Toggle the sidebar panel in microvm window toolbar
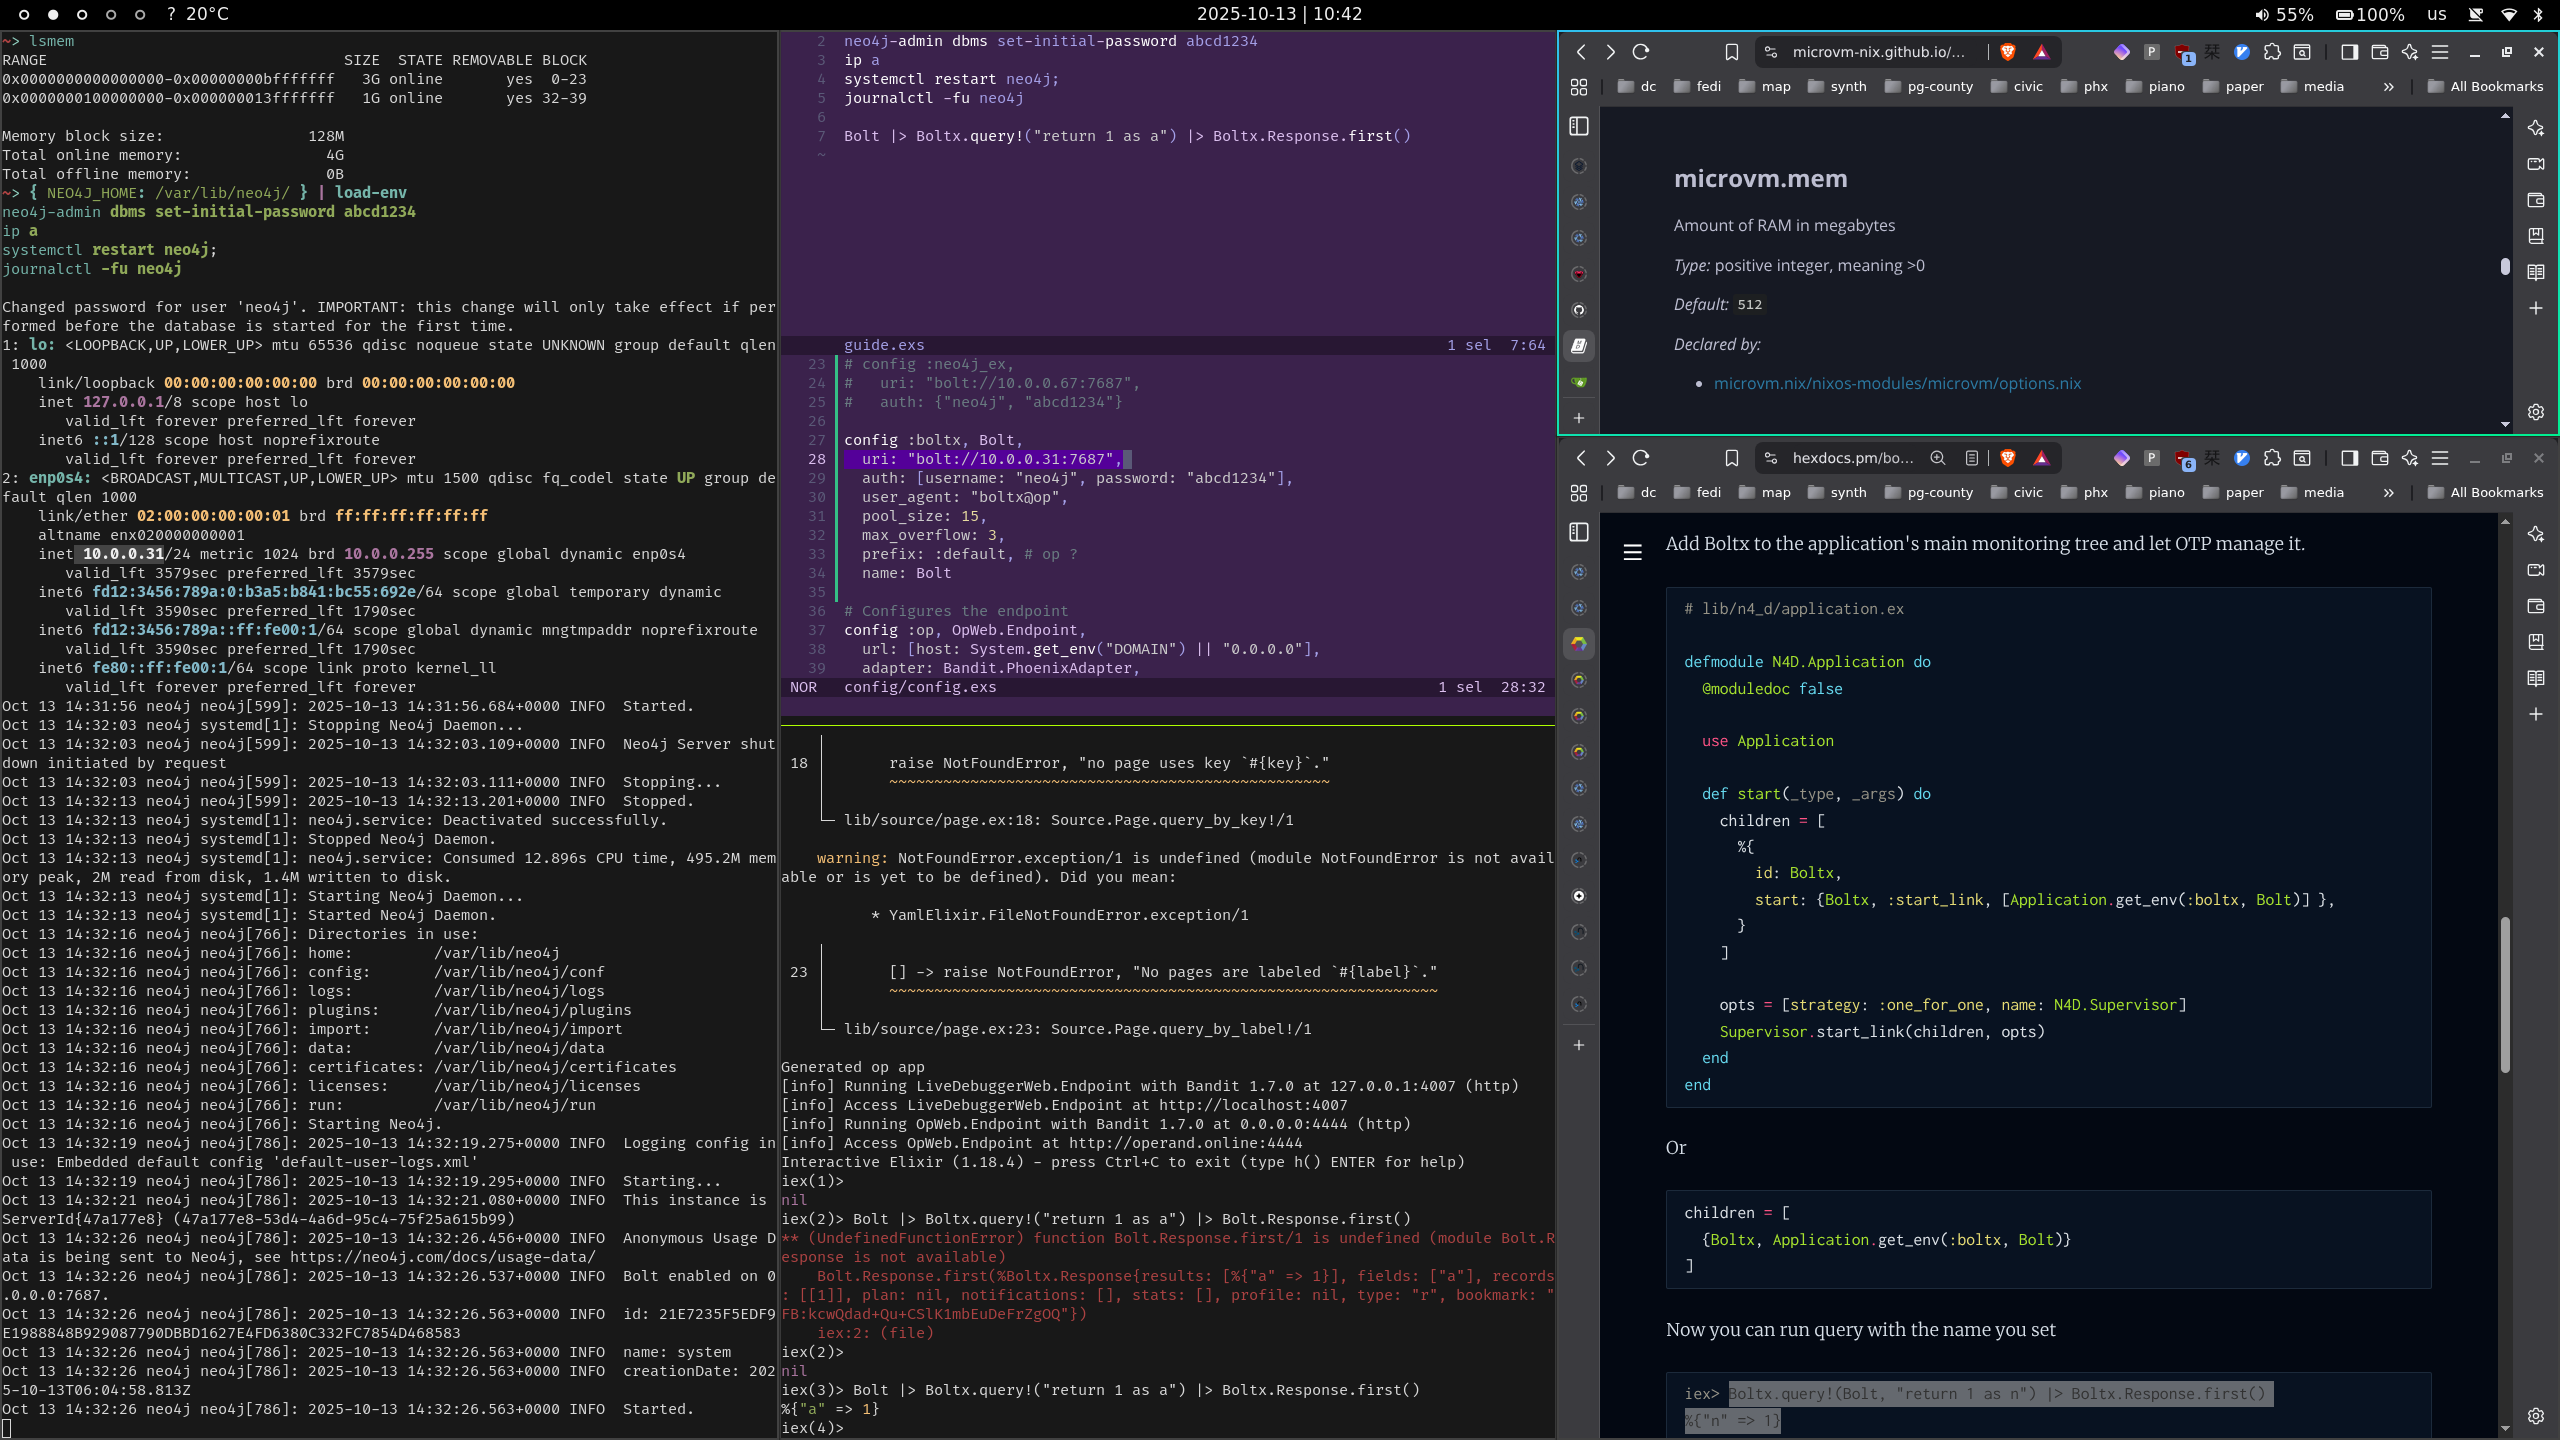 pos(2350,52)
